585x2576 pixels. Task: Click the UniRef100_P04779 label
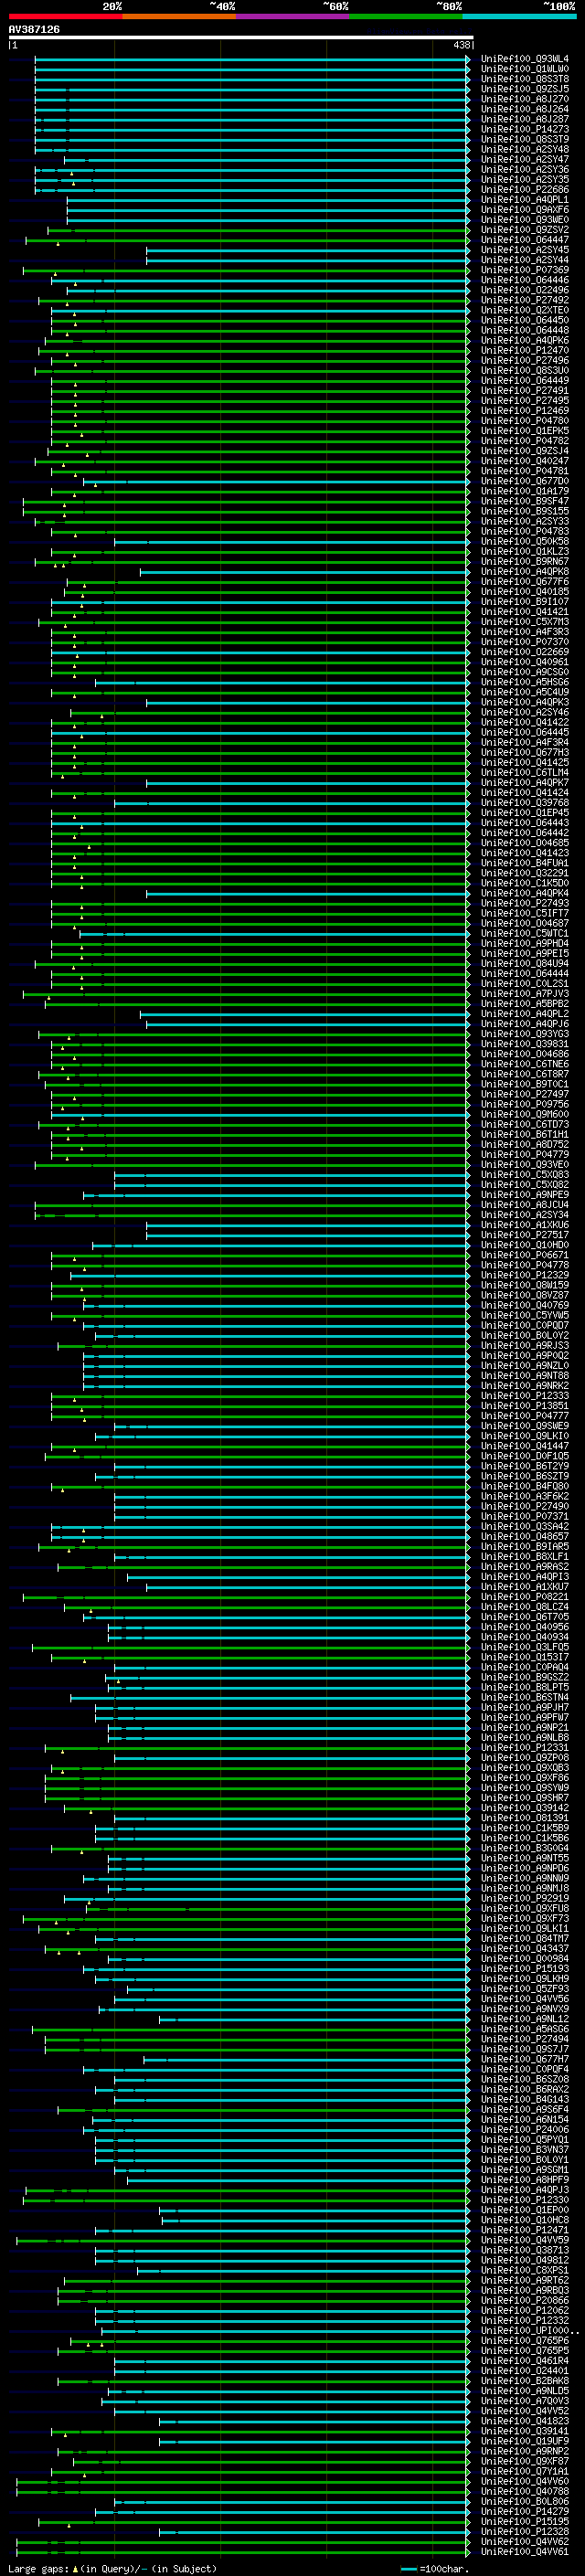pyautogui.click(x=525, y=1155)
